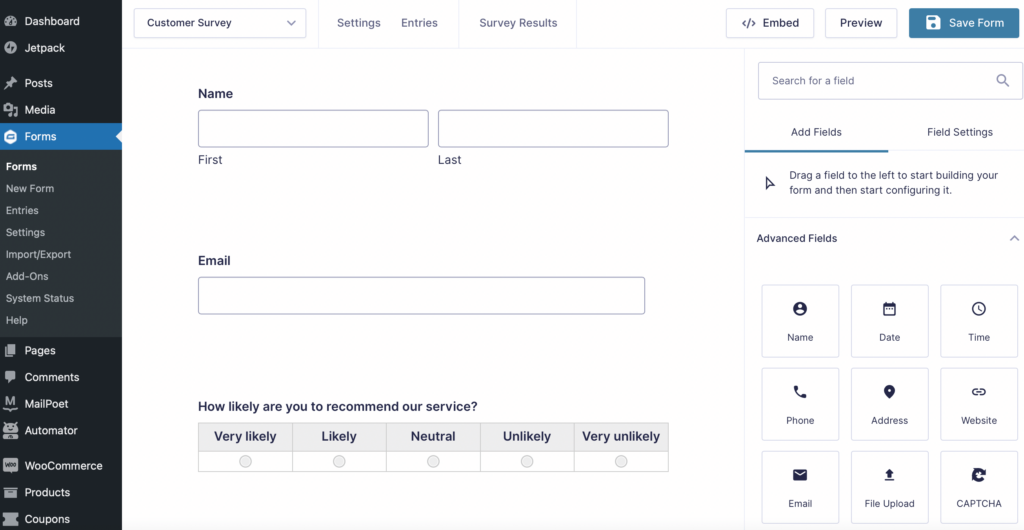Switch to the Field Settings tab
This screenshot has width=1024, height=530.
pyautogui.click(x=959, y=132)
